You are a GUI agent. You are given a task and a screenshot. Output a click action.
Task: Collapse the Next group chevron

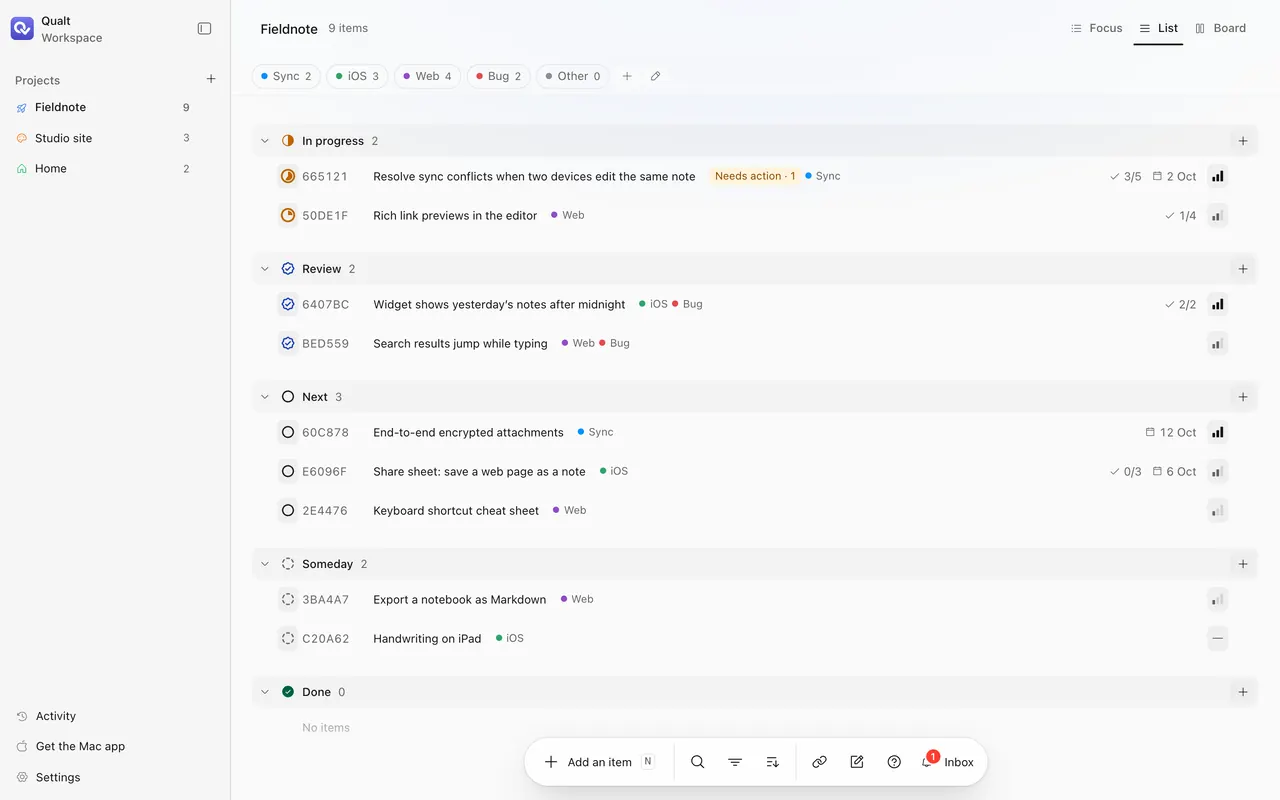[265, 397]
